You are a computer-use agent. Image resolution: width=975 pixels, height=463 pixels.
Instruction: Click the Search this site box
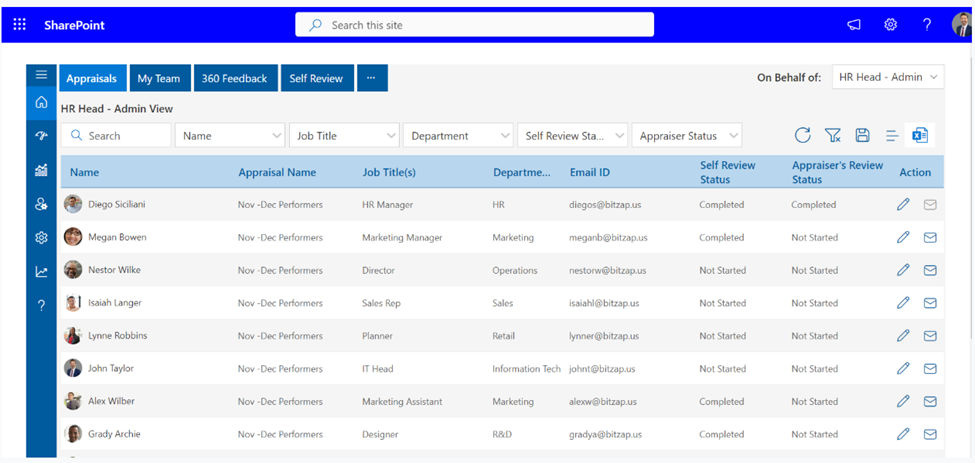coord(474,25)
